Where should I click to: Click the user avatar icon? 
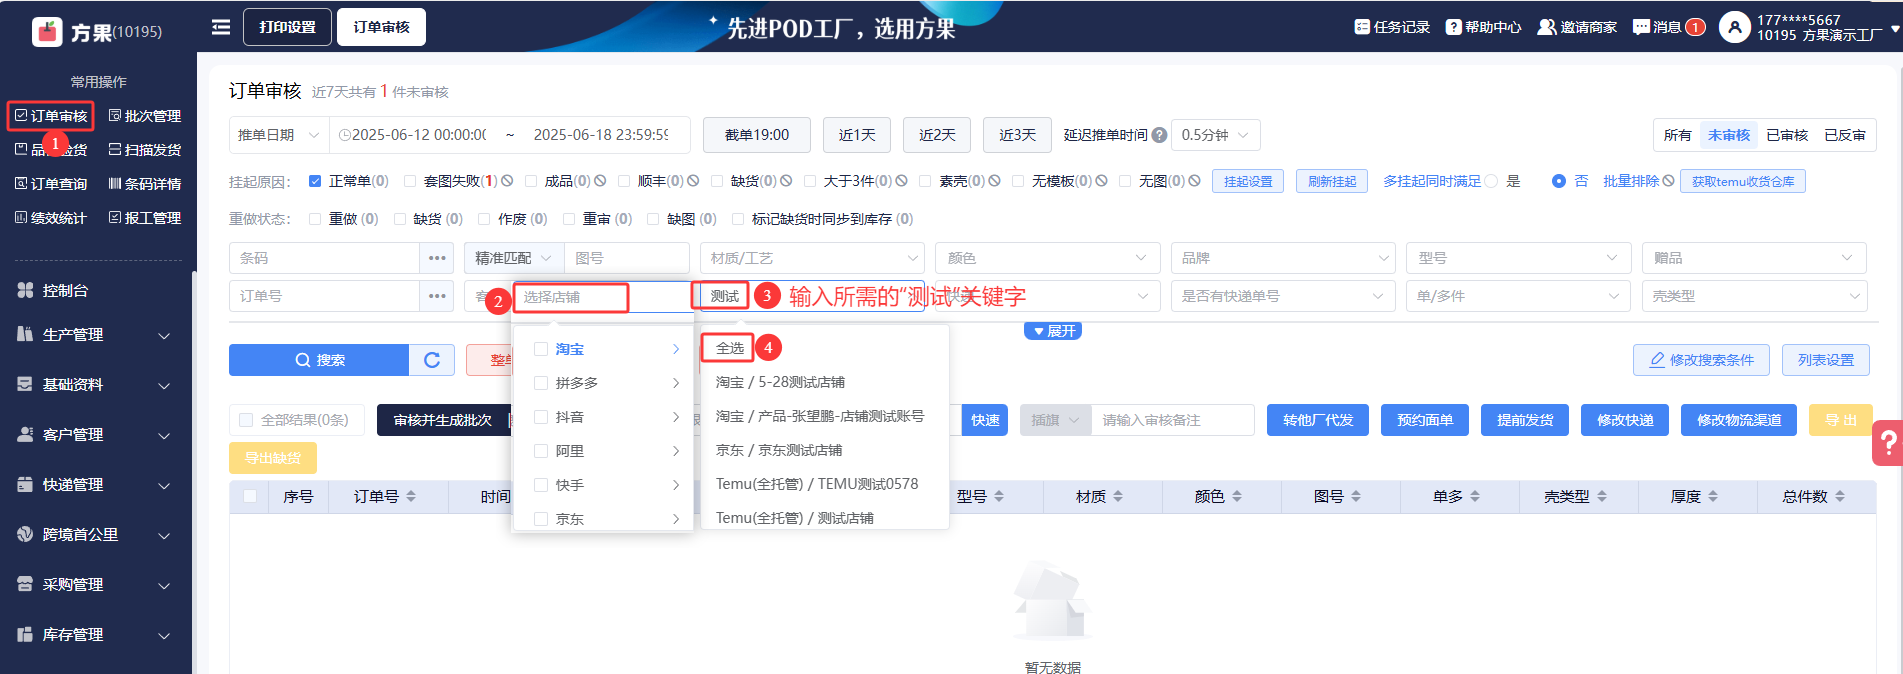pos(1735,27)
